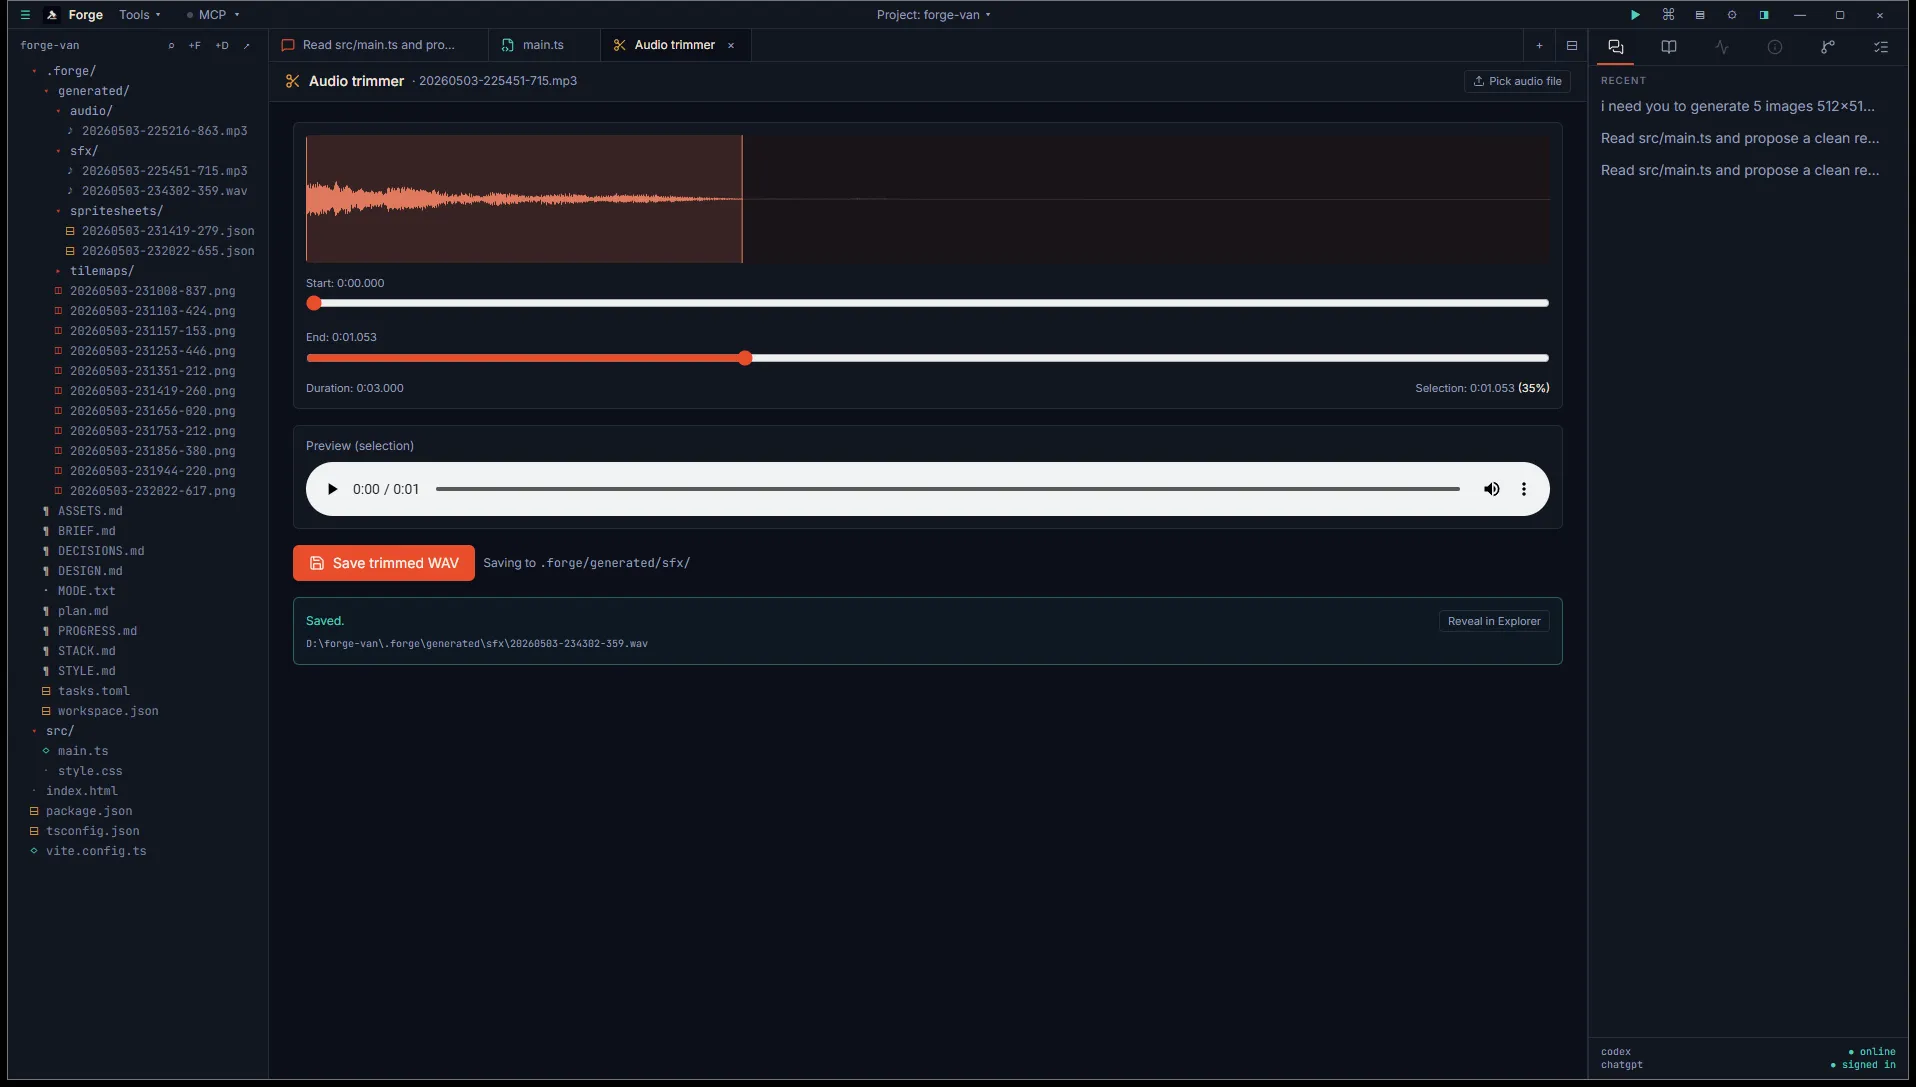Open package.json file
The height and width of the screenshot is (1087, 1916).
[89, 811]
